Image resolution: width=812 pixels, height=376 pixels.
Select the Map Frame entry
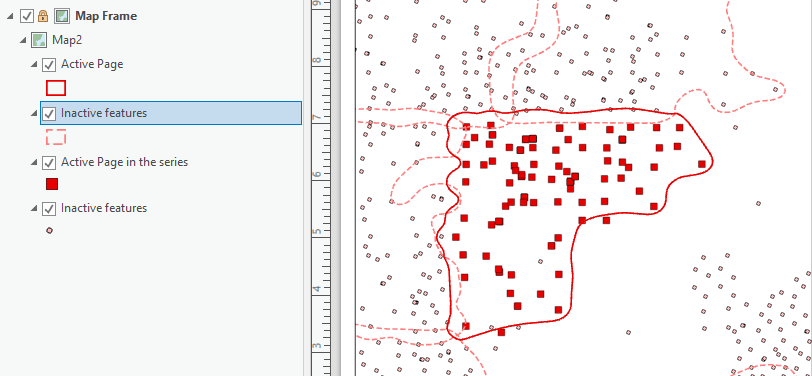(x=106, y=16)
